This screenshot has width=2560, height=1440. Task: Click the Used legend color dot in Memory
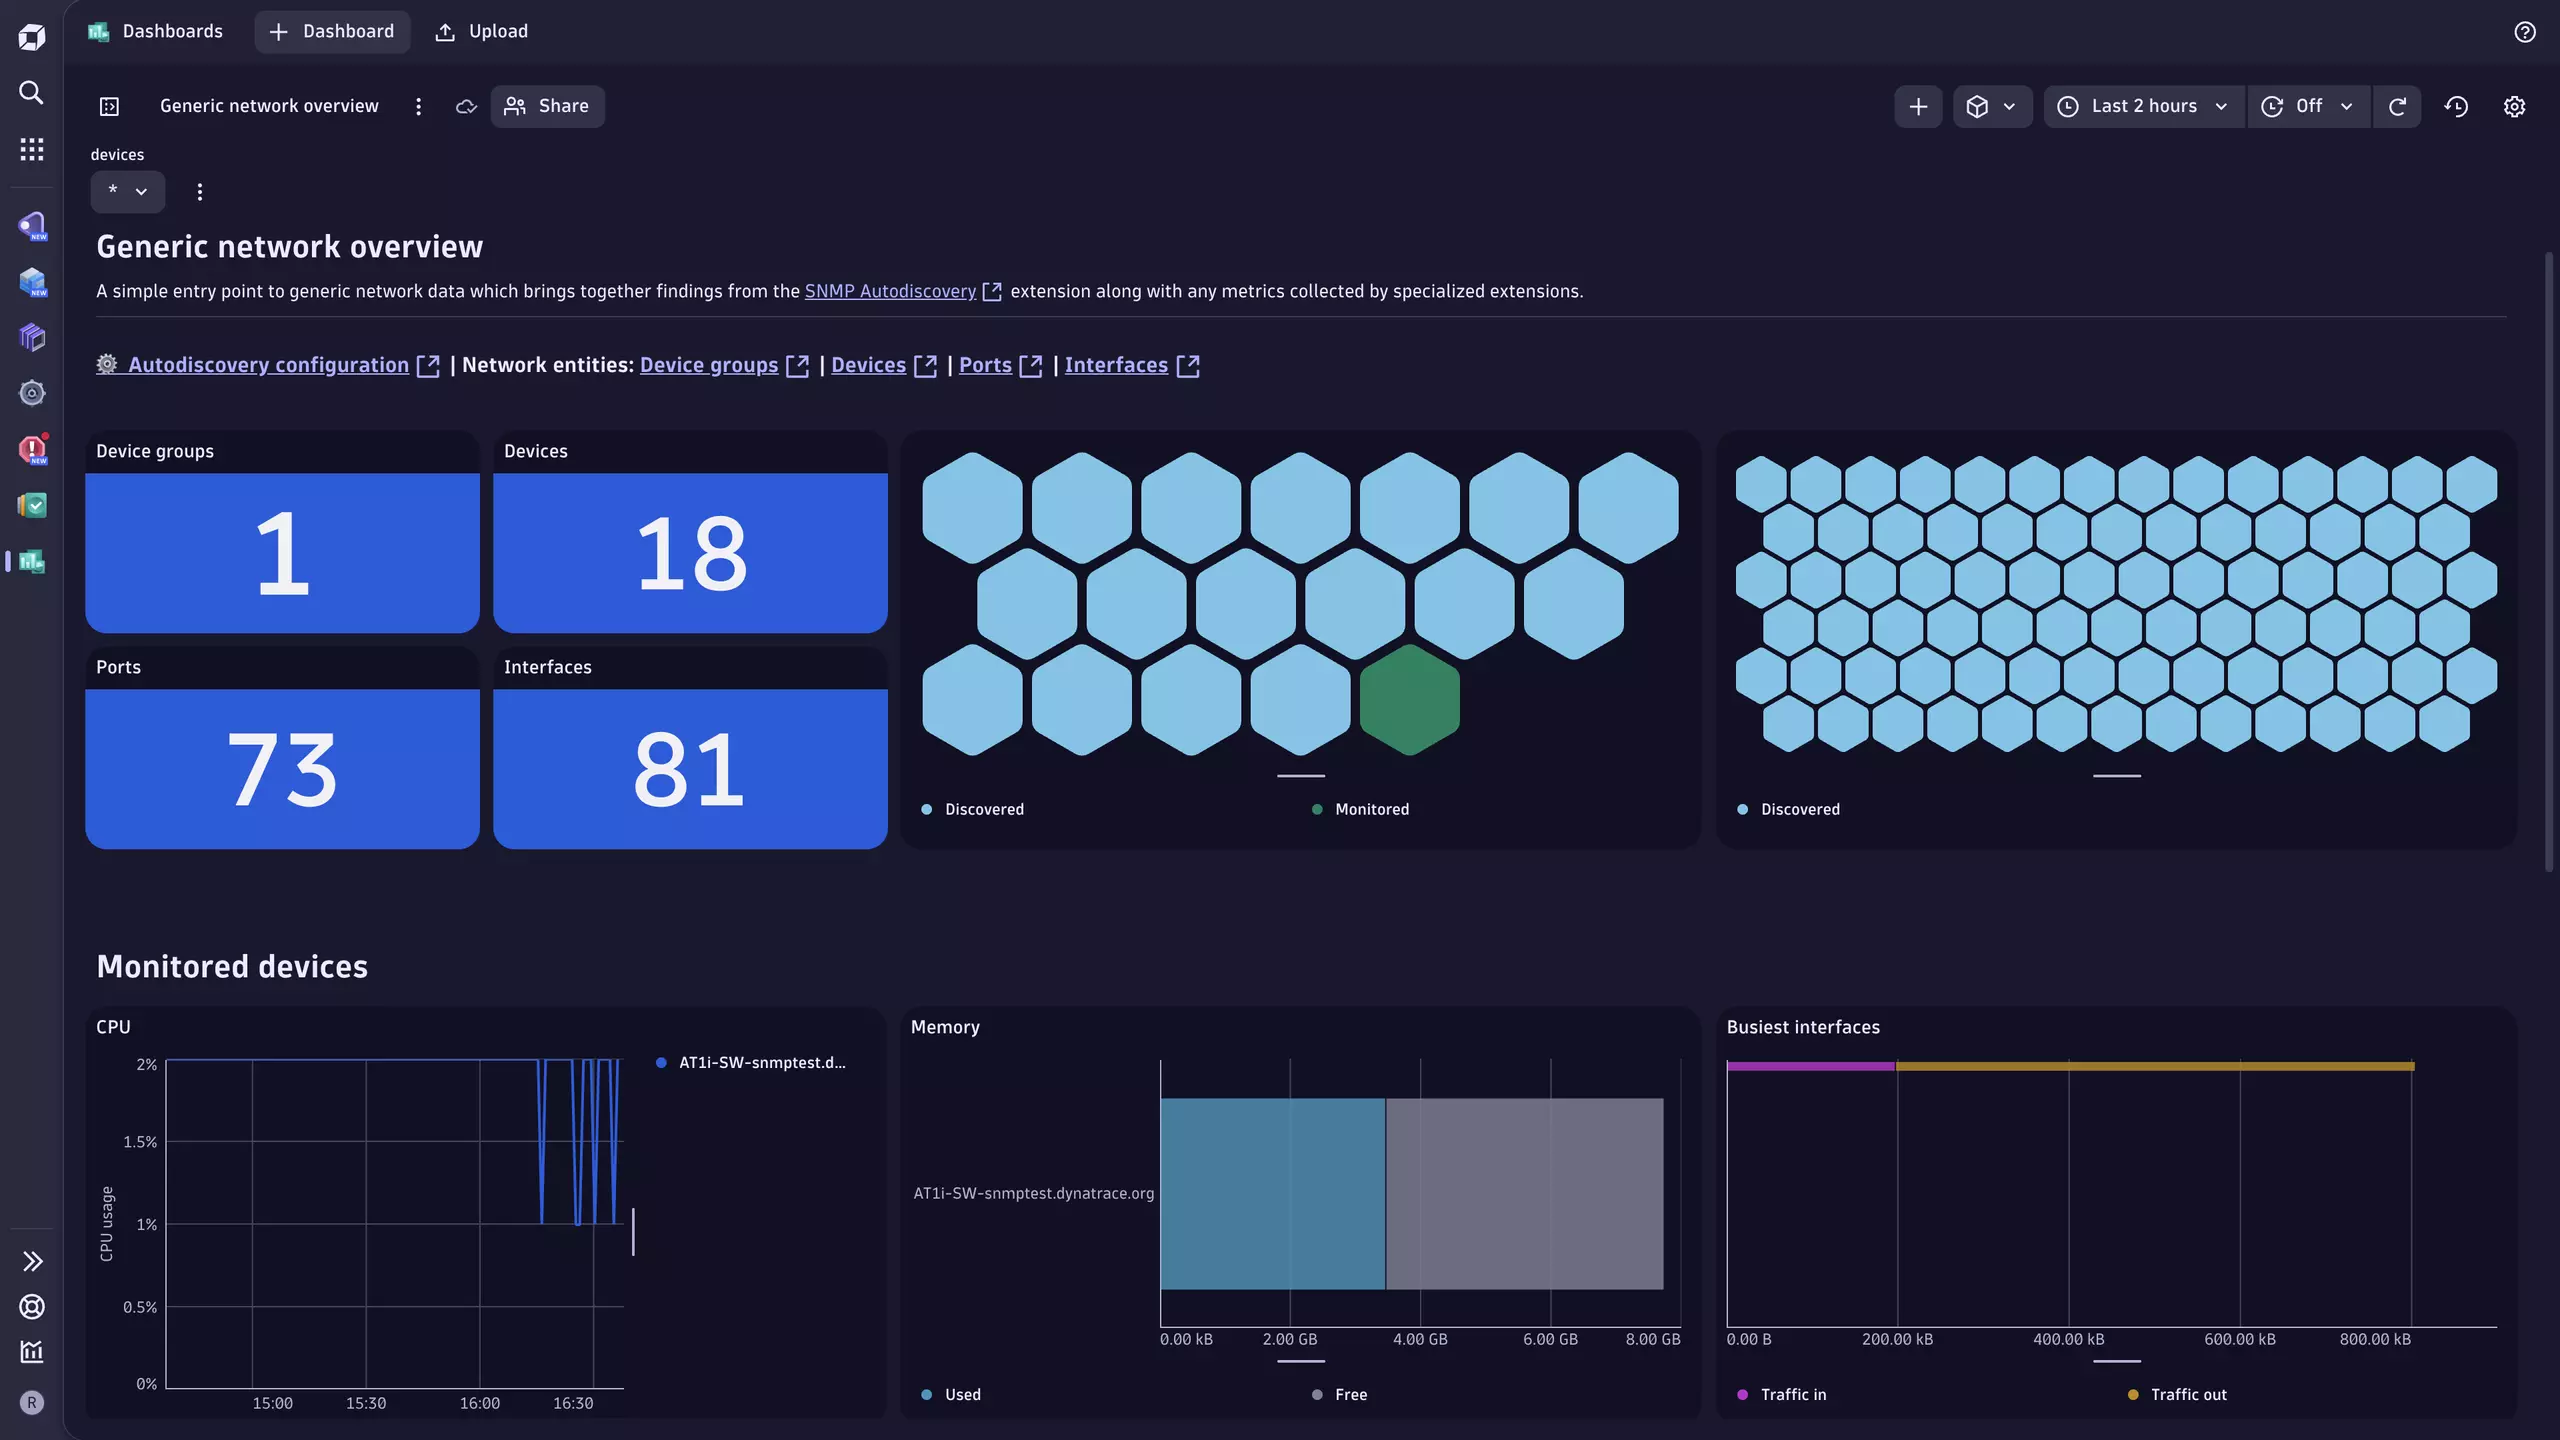click(927, 1393)
